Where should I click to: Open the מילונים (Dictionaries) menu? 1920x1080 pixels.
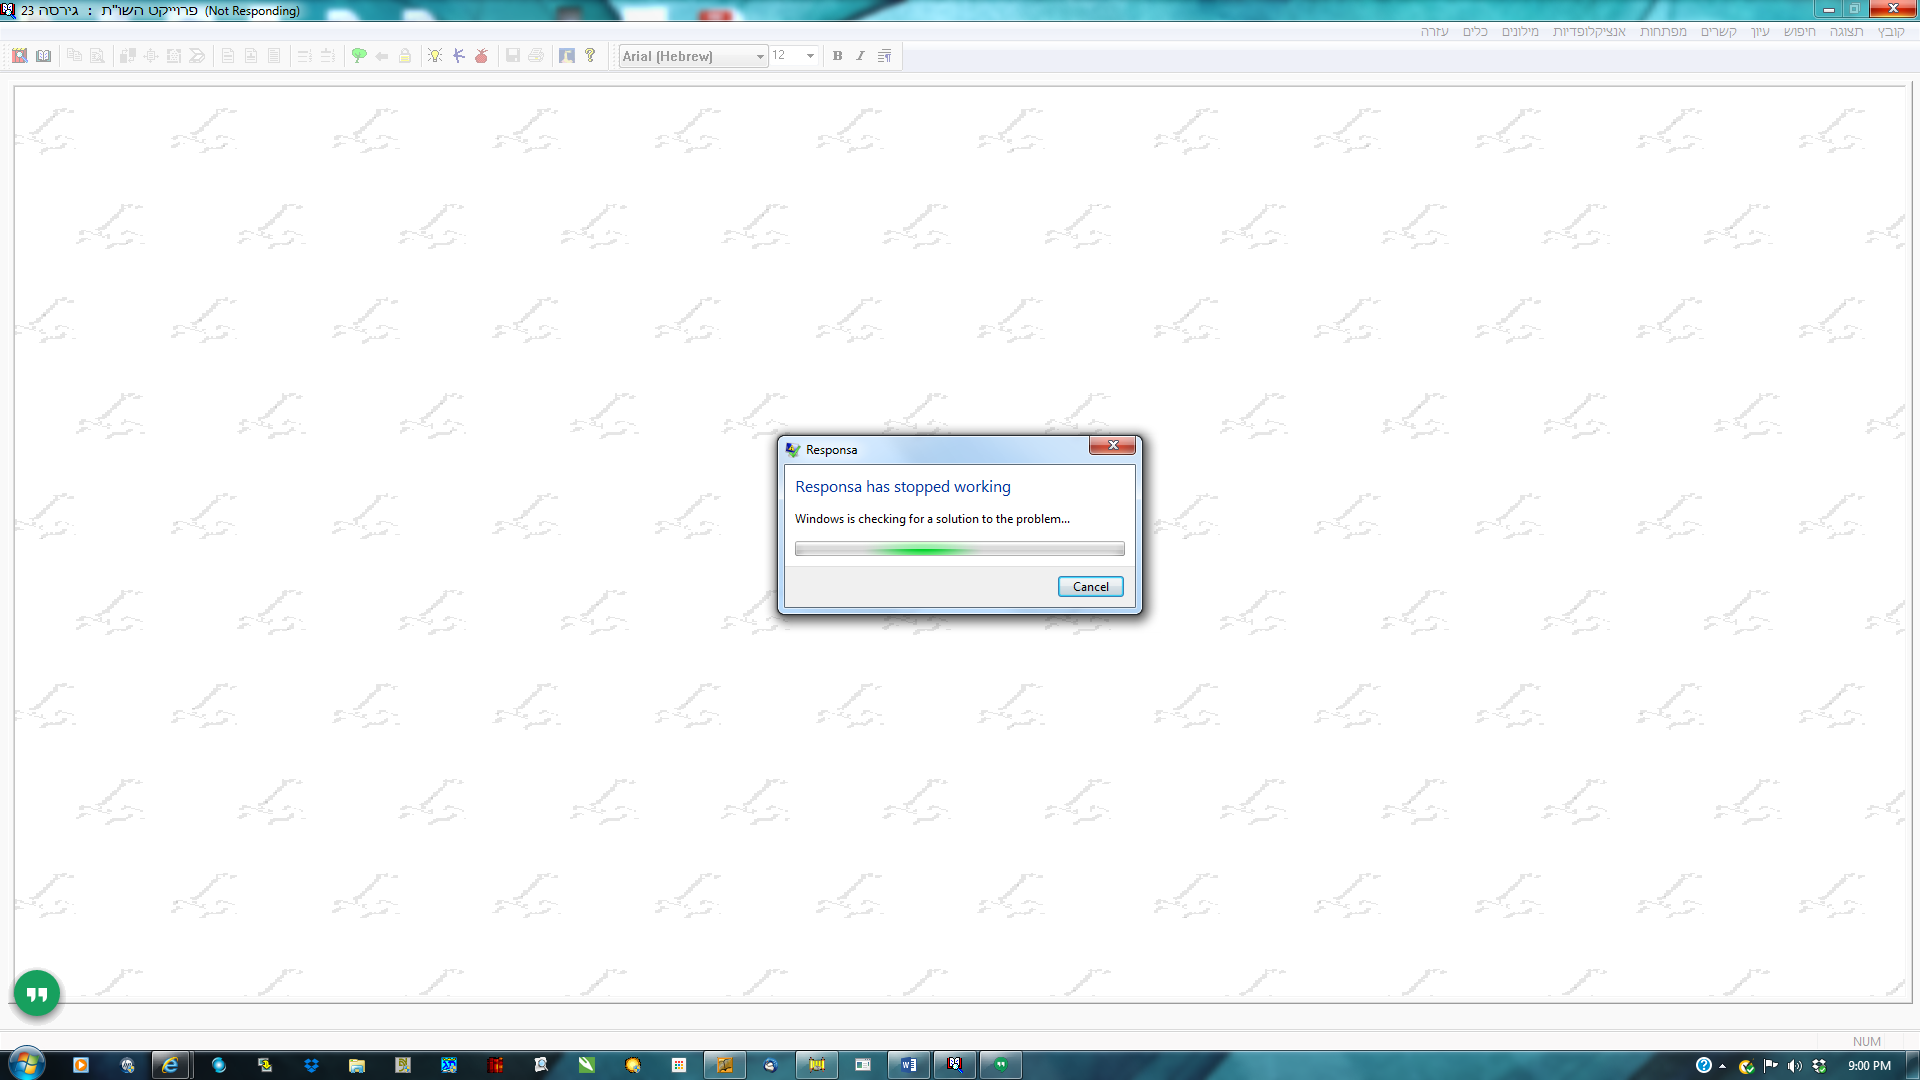1520,32
